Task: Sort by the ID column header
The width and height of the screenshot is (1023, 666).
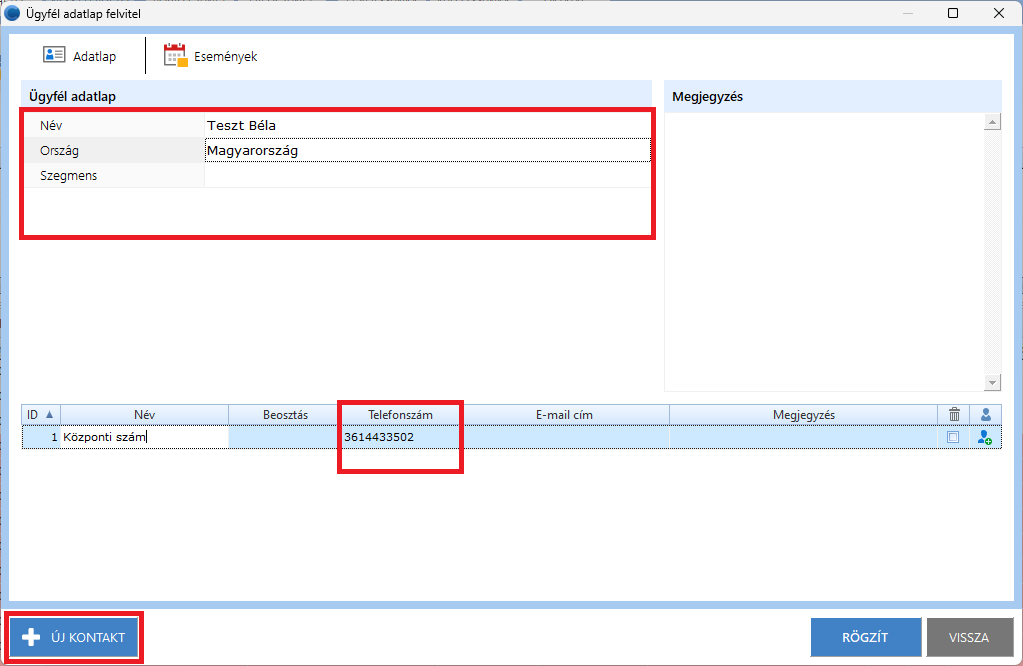Action: click(x=40, y=414)
